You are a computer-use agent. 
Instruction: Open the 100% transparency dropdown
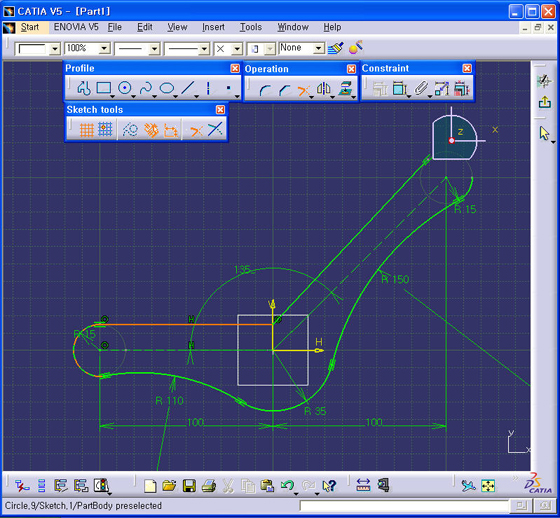pyautogui.click(x=104, y=48)
